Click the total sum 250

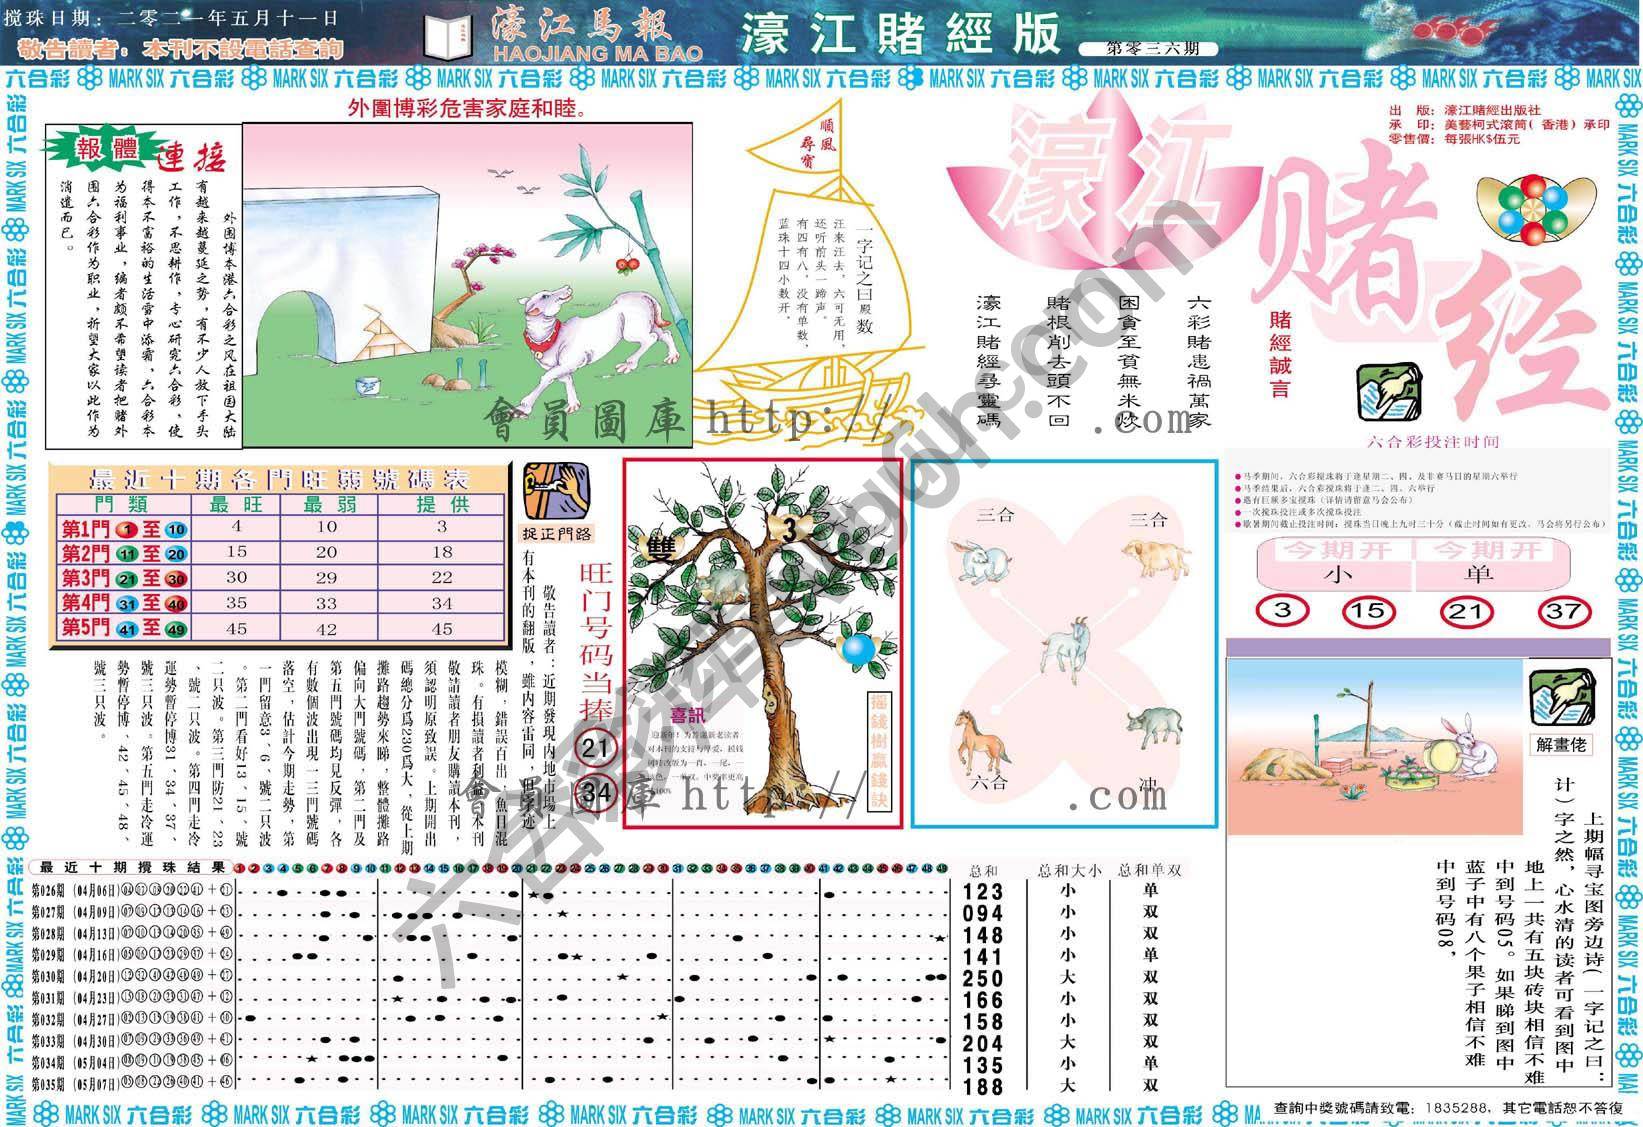pos(983,978)
